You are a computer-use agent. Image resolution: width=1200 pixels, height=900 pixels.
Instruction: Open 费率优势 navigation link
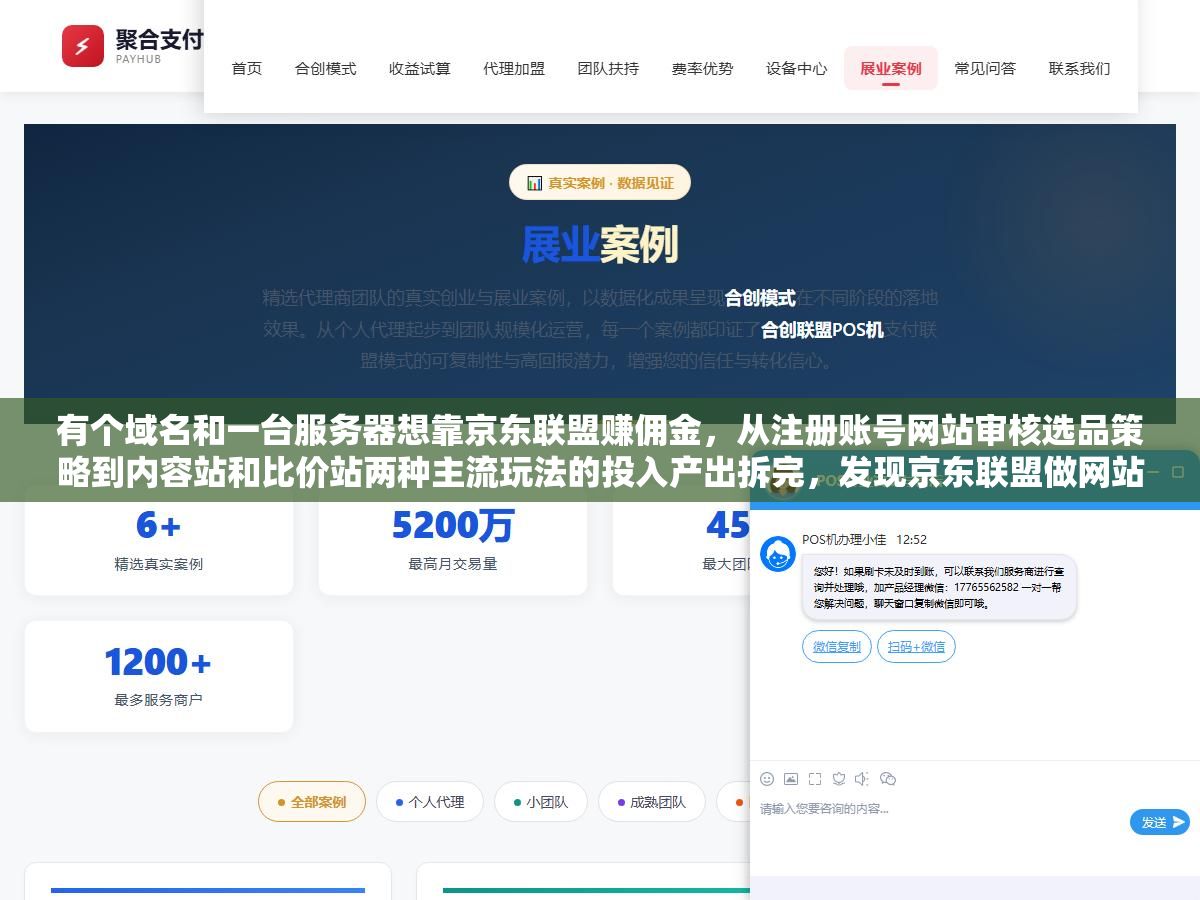(x=702, y=69)
